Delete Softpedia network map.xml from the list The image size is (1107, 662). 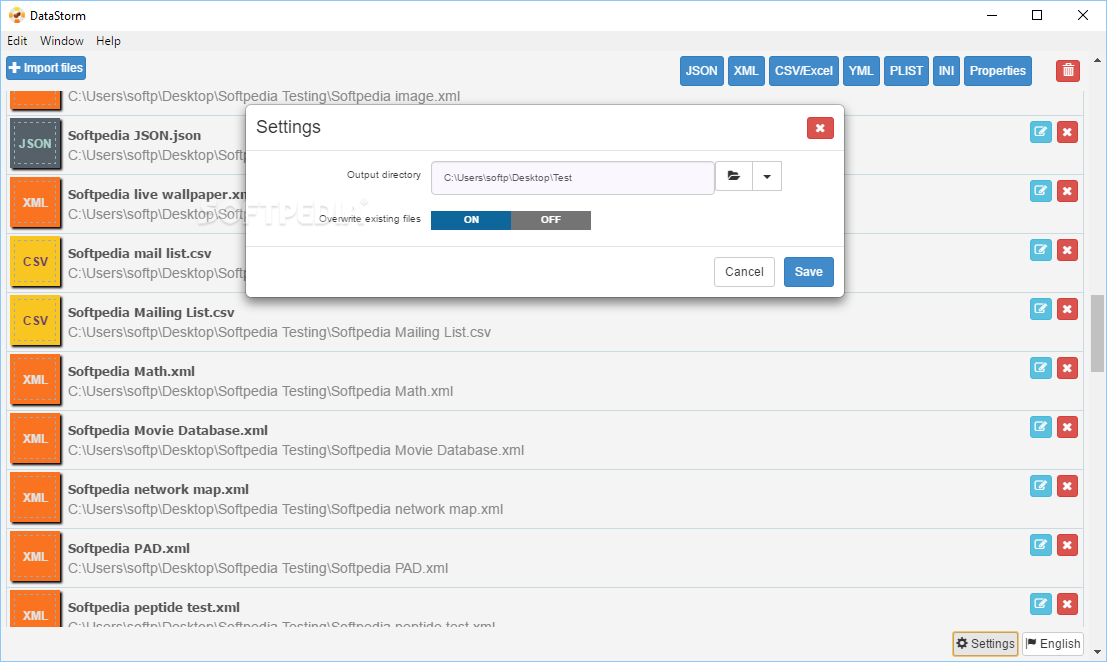tap(1067, 486)
